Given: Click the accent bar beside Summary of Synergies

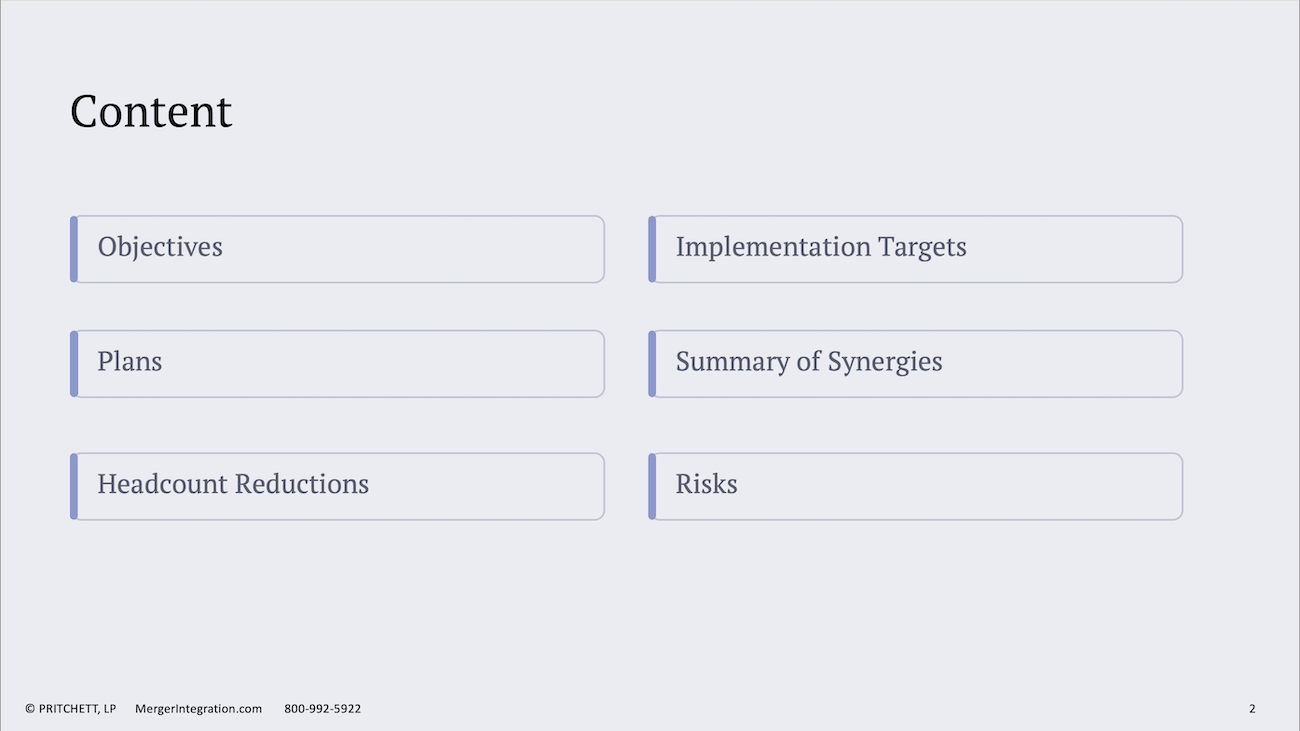Looking at the screenshot, I should [x=652, y=364].
